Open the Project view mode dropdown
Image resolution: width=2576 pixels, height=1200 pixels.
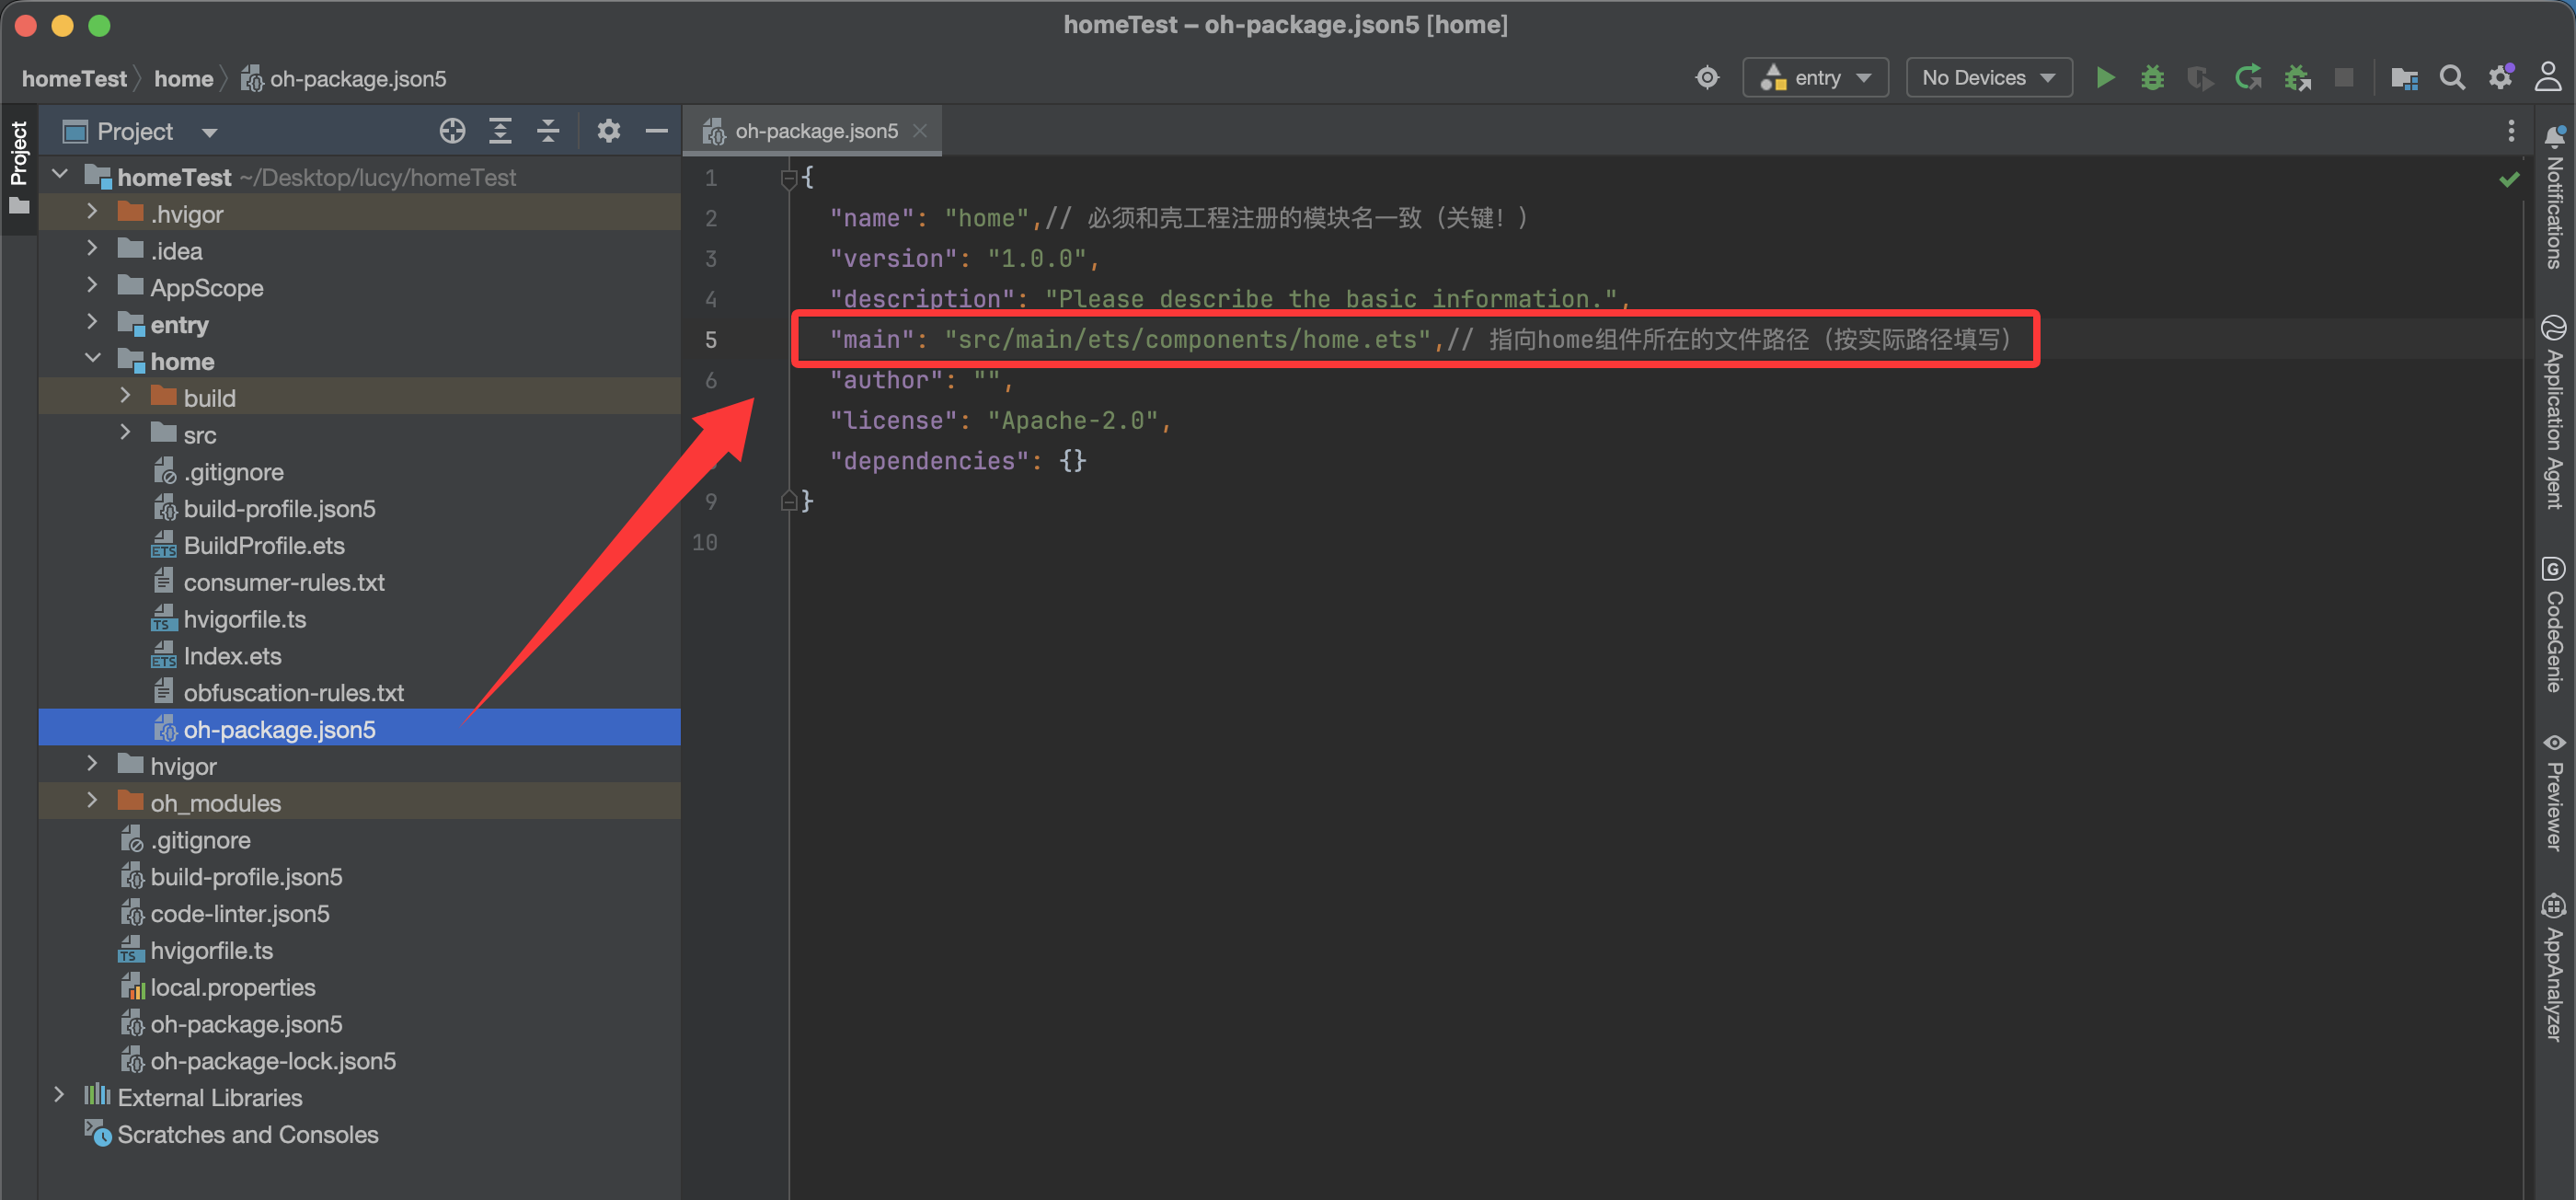[x=209, y=132]
